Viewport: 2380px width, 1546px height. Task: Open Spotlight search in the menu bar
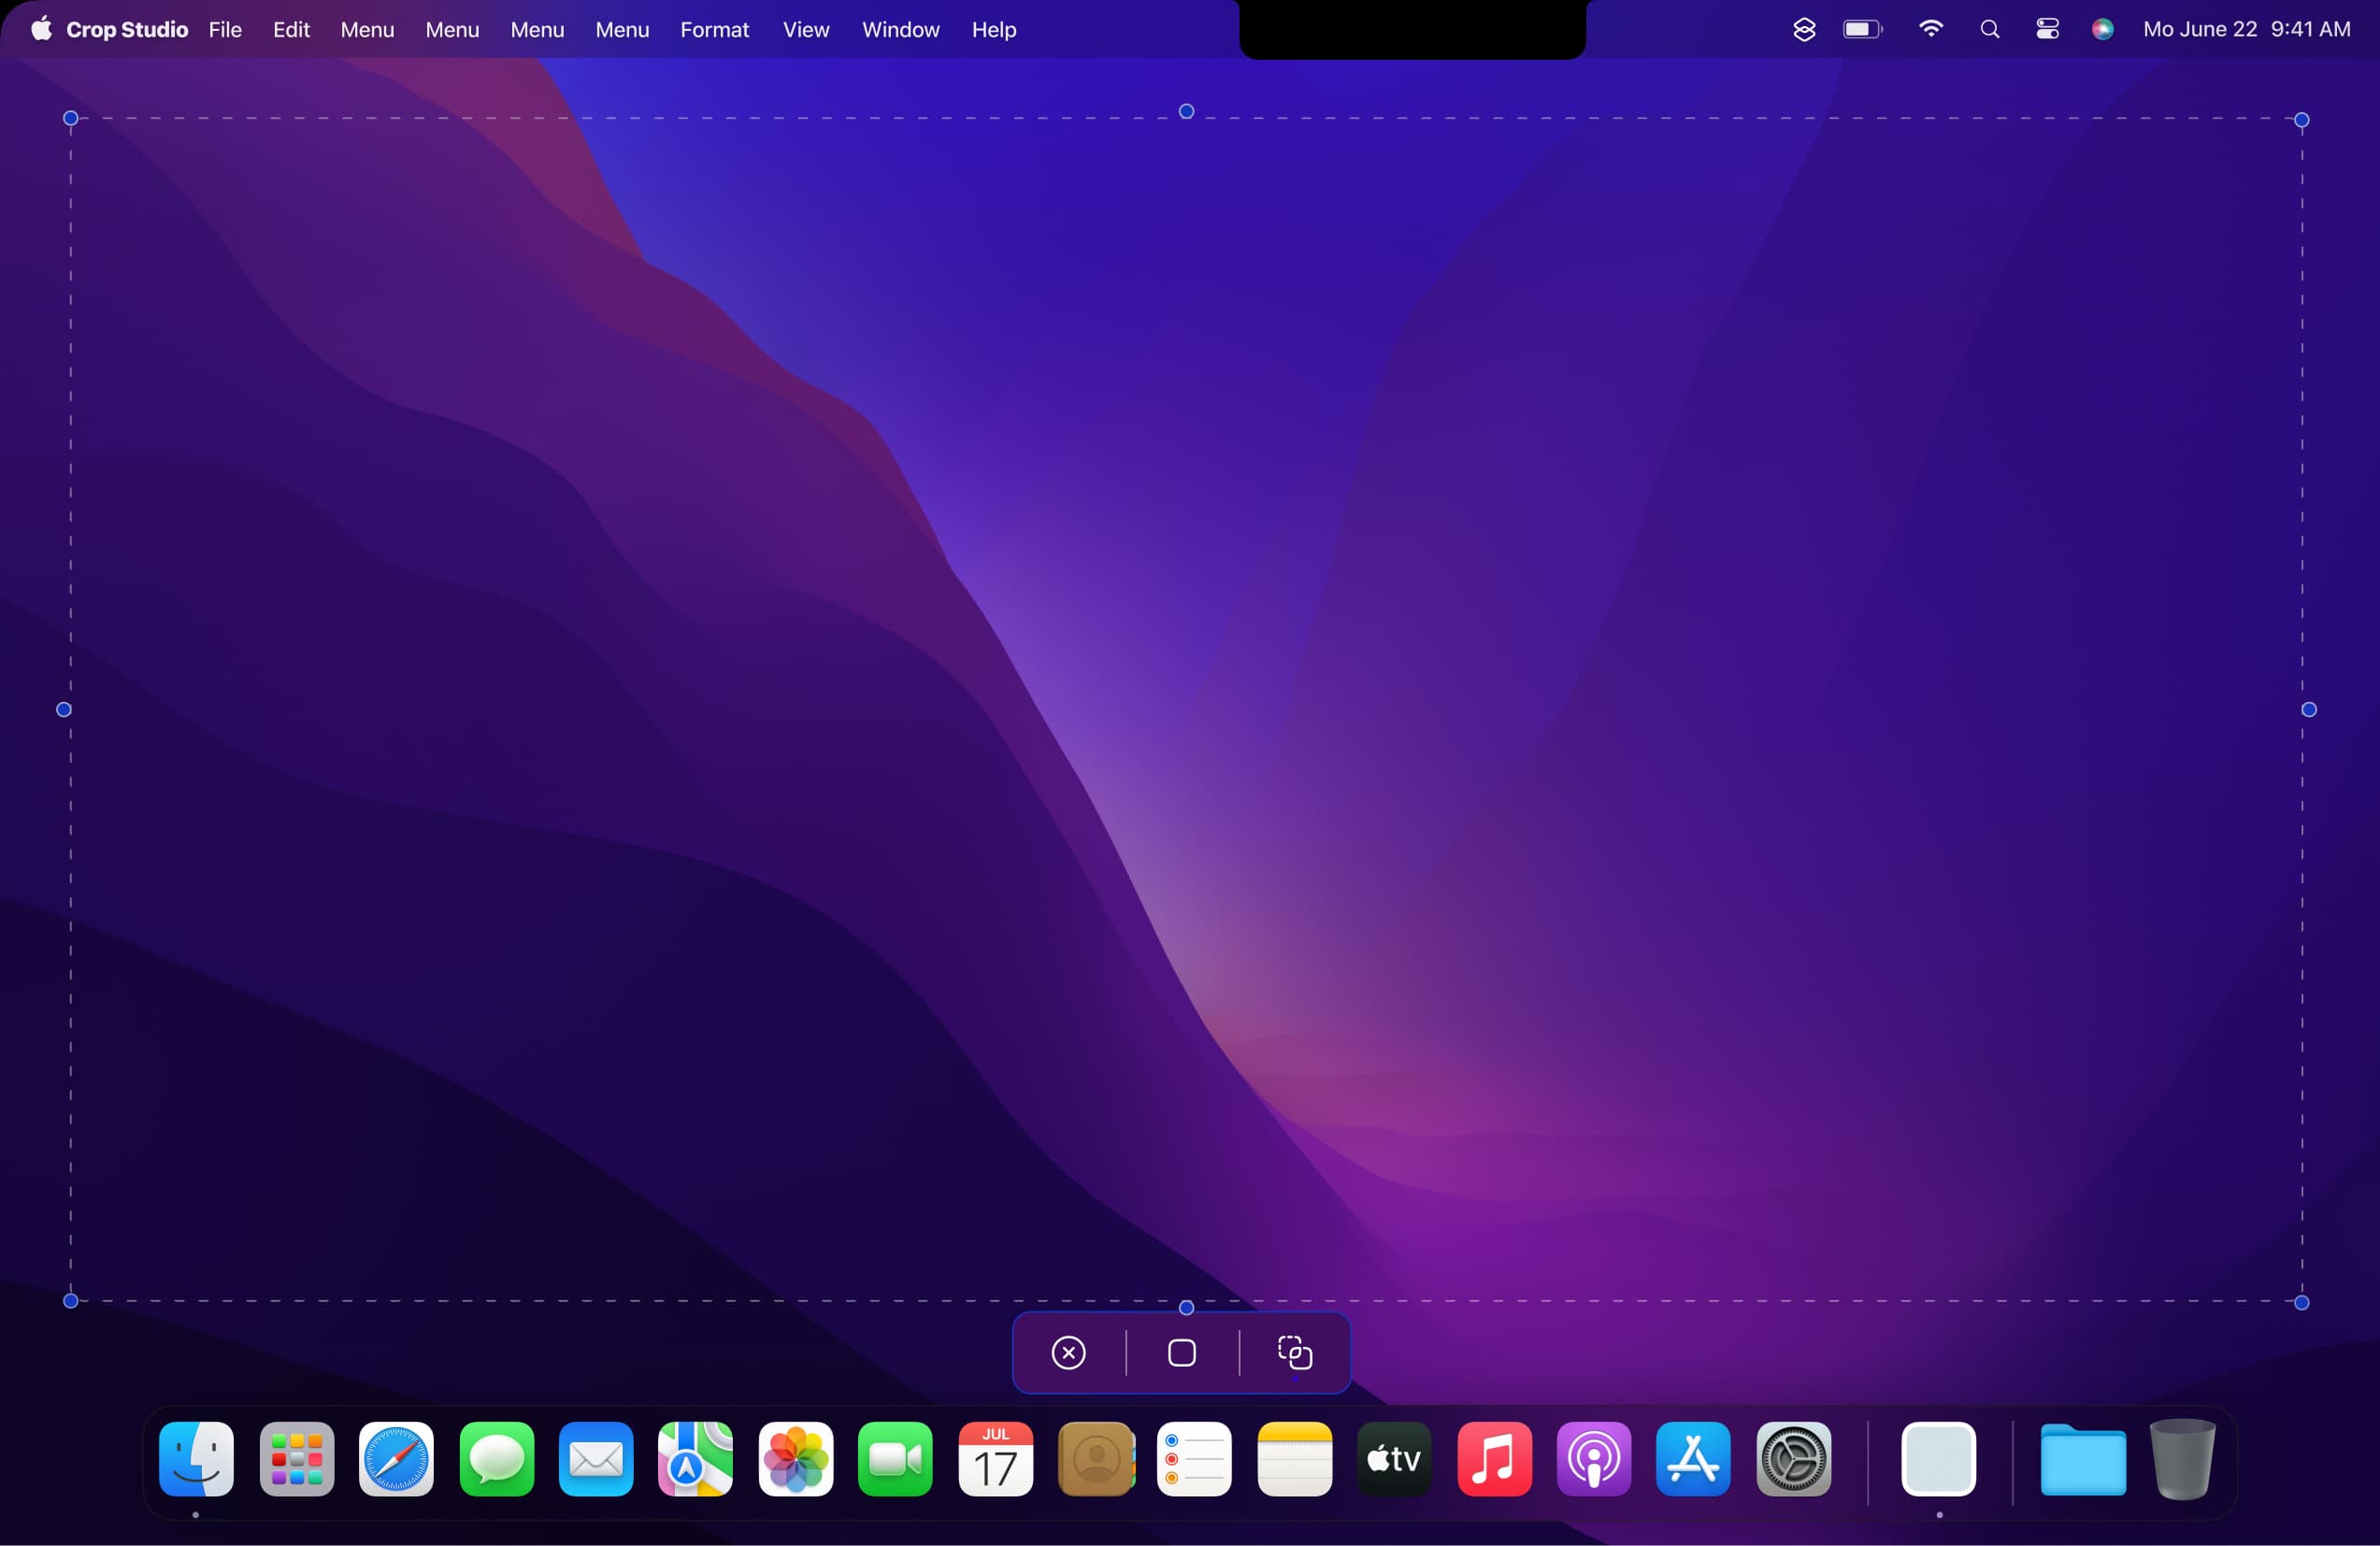point(1990,30)
